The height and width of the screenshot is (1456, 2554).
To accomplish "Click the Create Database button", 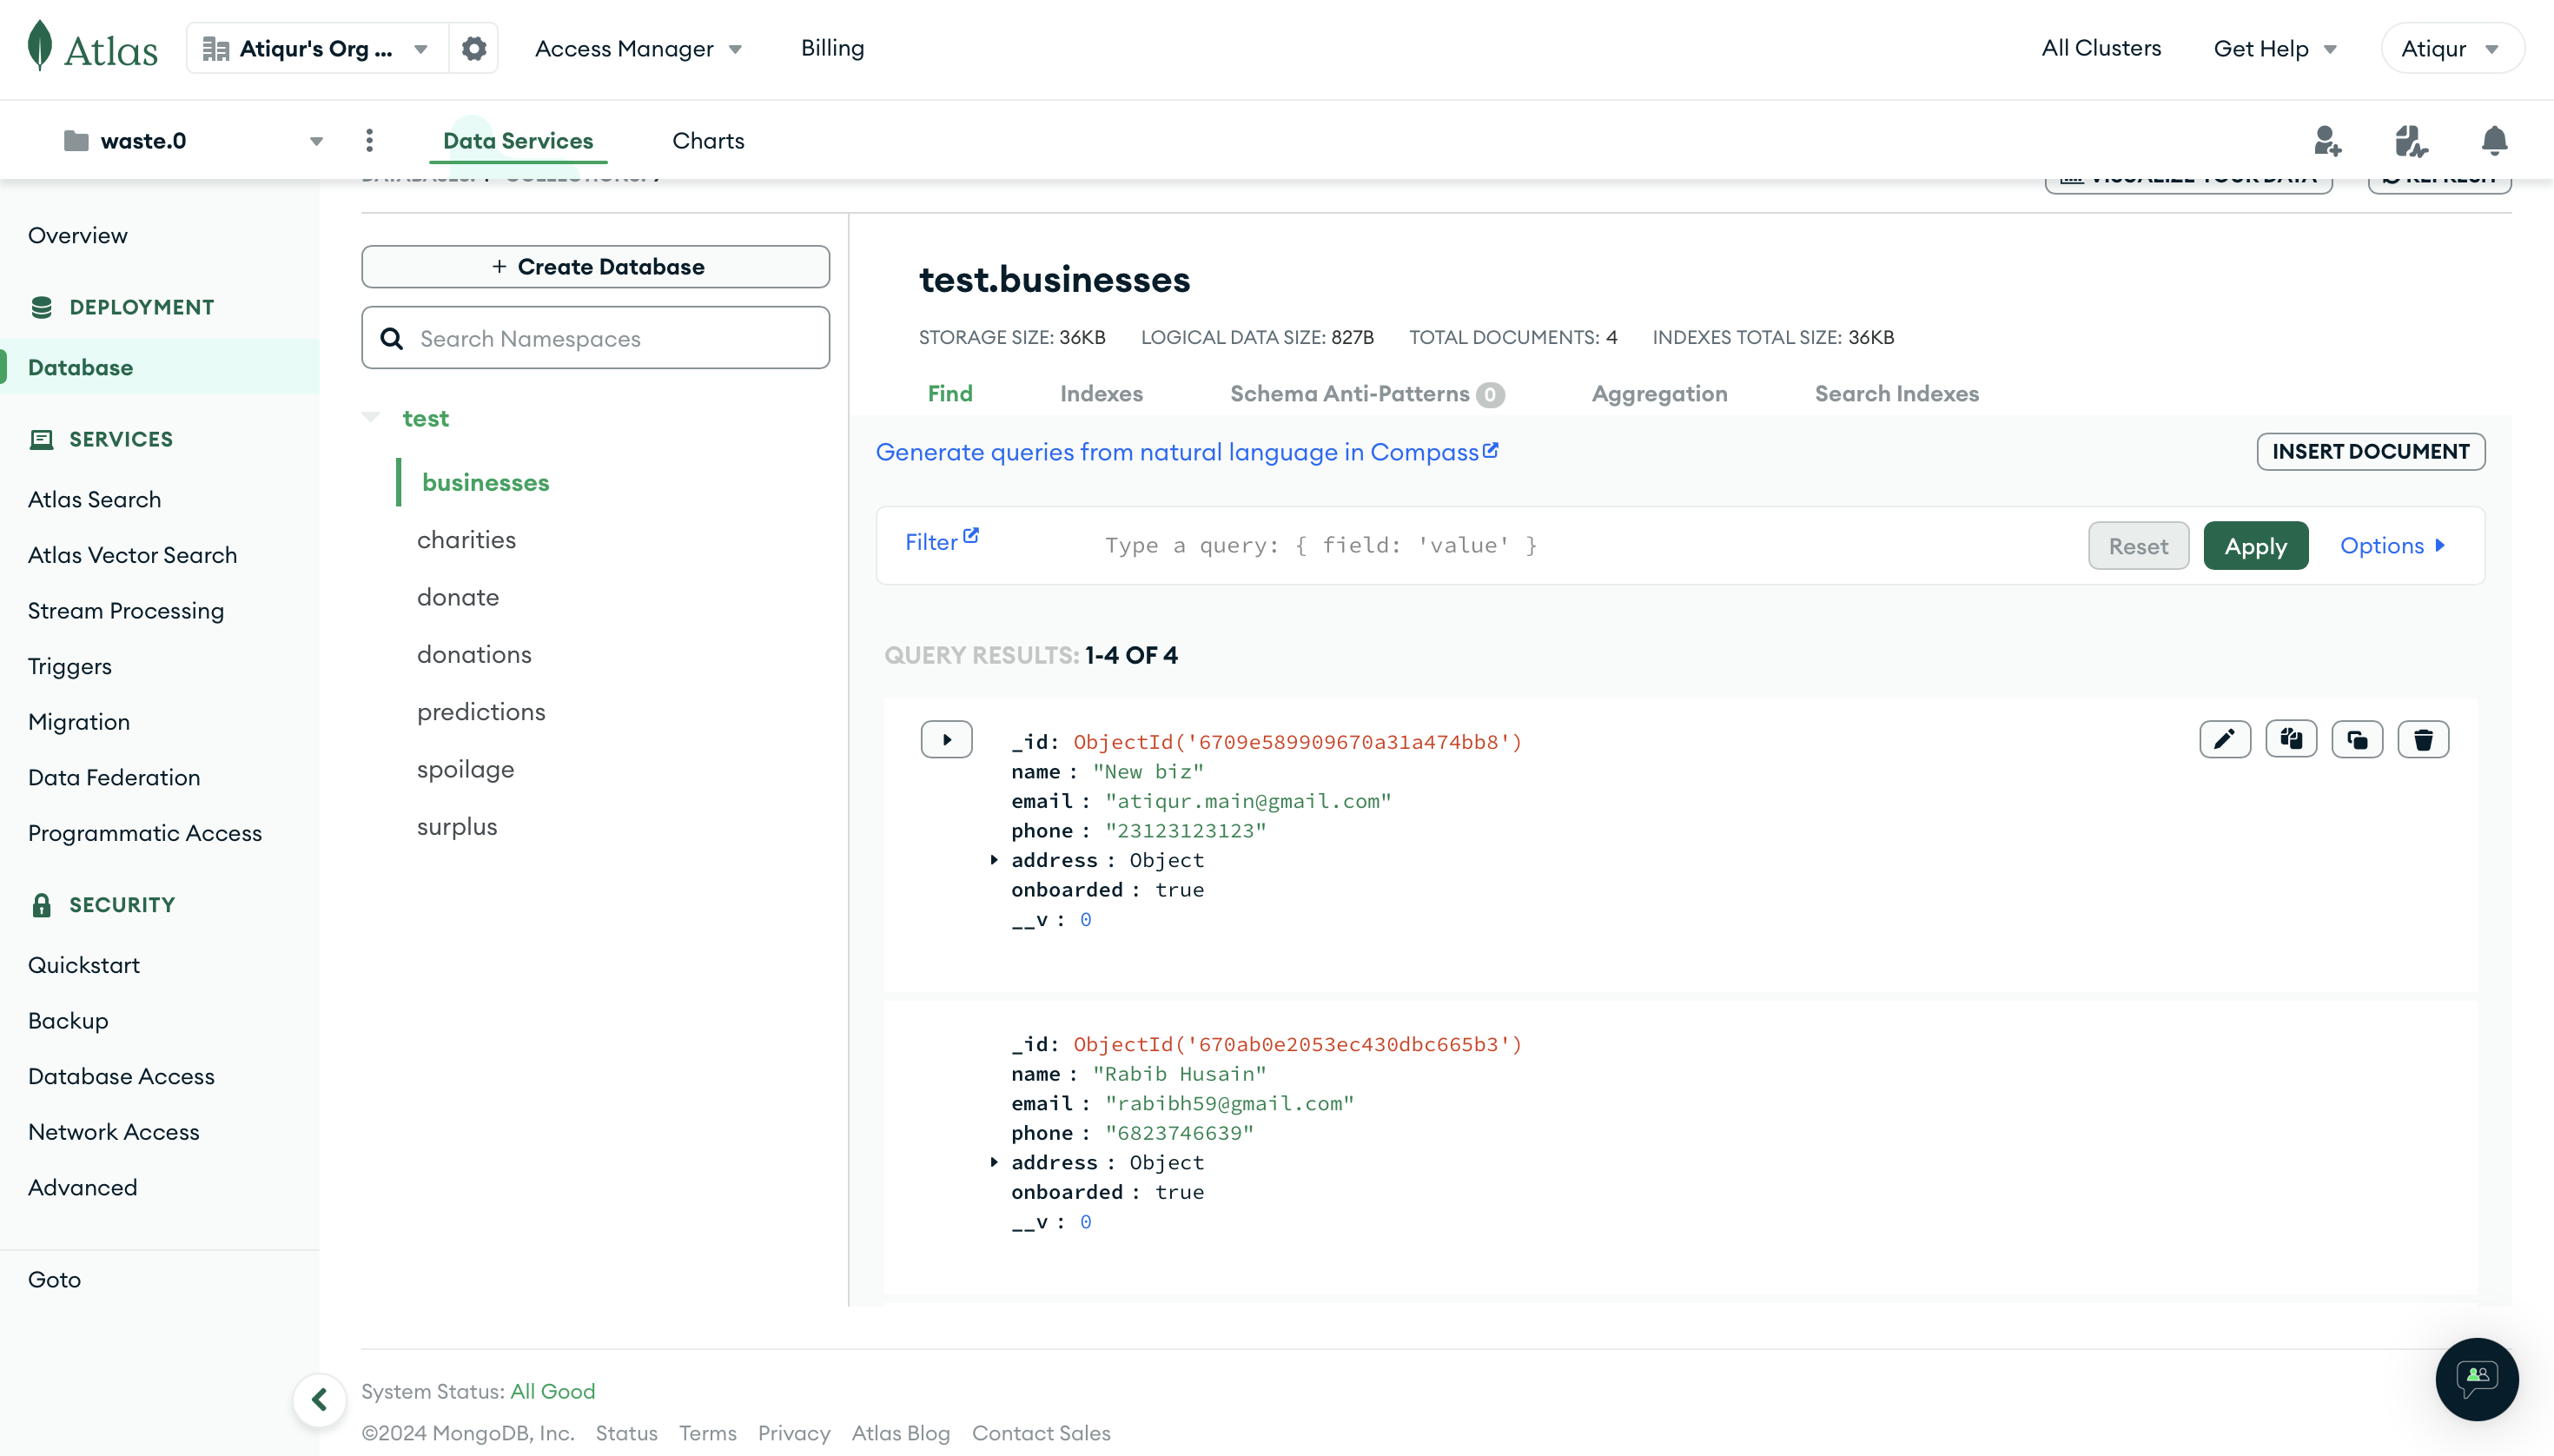I will pyautogui.click(x=595, y=266).
